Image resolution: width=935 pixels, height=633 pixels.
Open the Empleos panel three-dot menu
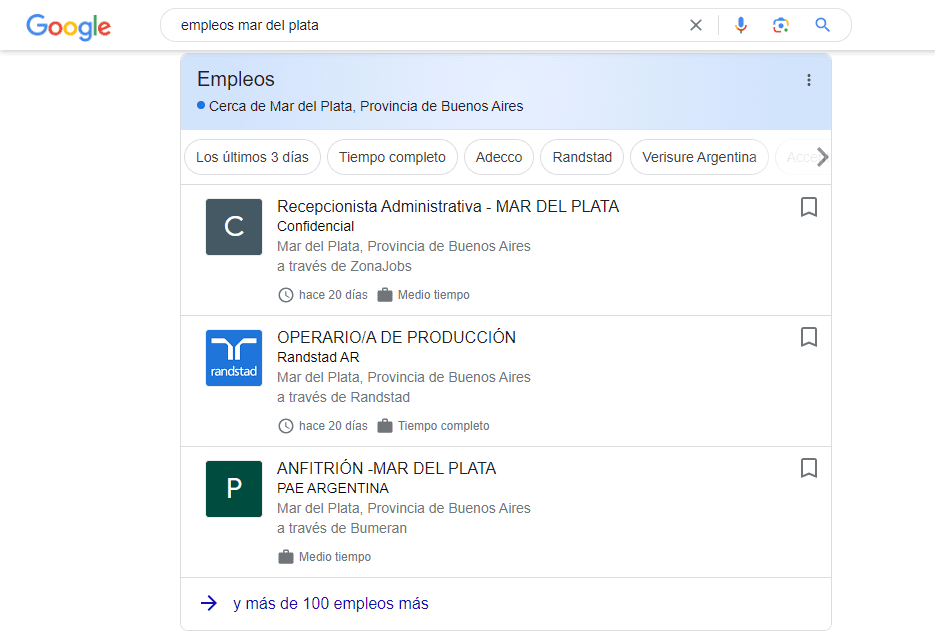[809, 80]
